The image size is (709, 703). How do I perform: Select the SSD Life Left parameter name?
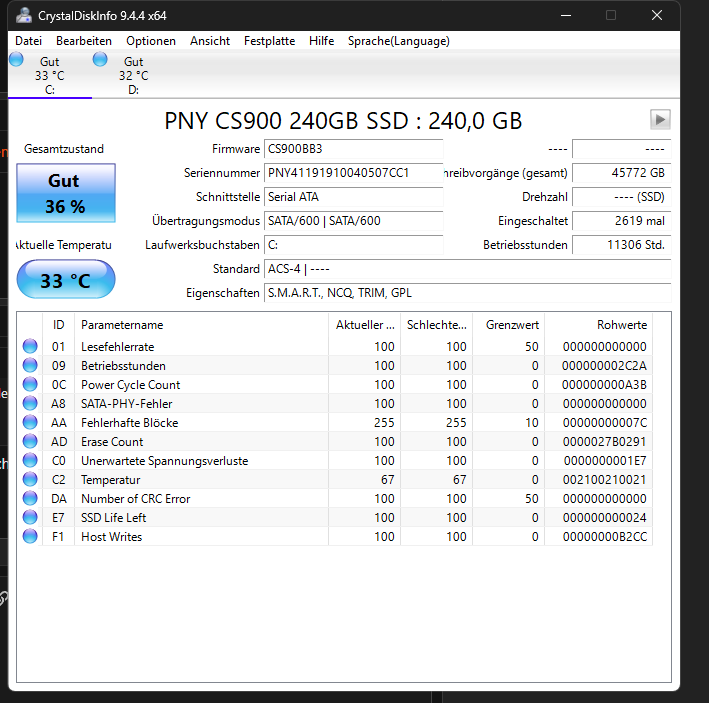click(x=113, y=518)
